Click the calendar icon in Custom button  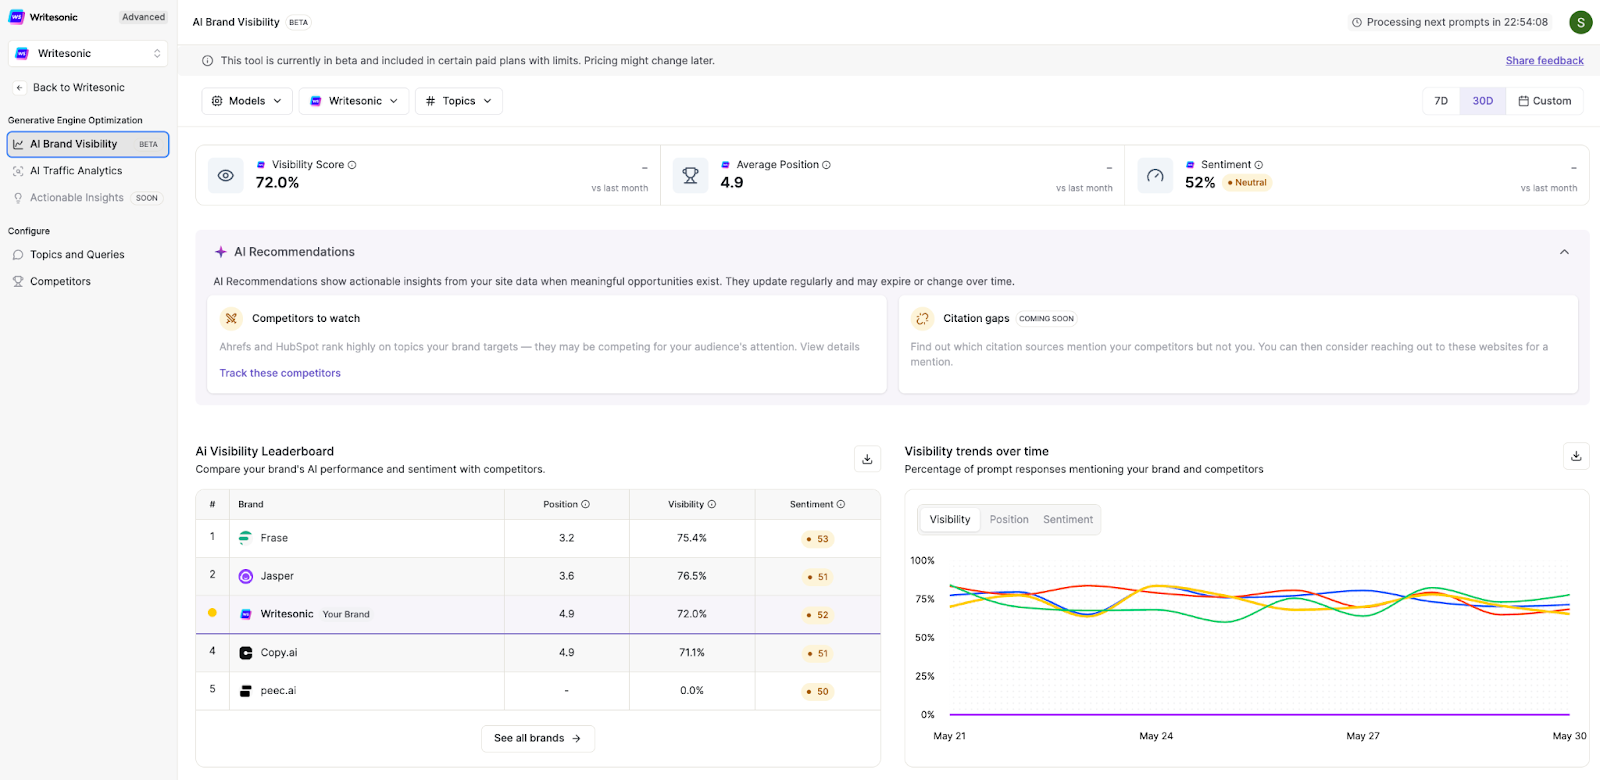click(1523, 101)
